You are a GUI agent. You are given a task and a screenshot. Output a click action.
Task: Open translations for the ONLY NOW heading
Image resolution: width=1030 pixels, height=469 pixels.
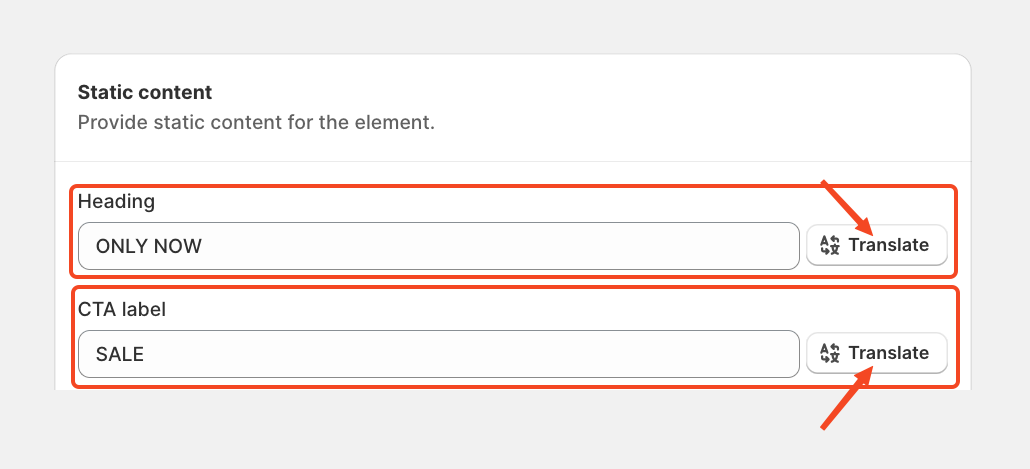[877, 245]
